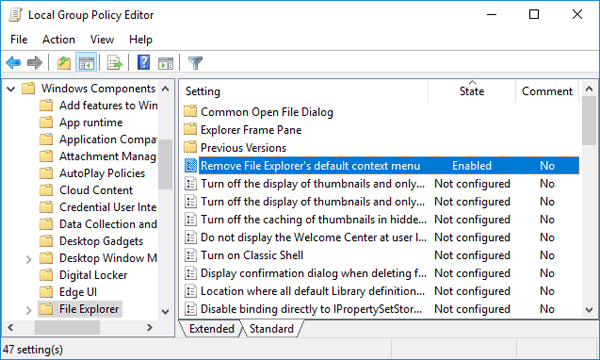Select Application Compa tree item
The height and width of the screenshot is (360, 600).
[x=108, y=139]
